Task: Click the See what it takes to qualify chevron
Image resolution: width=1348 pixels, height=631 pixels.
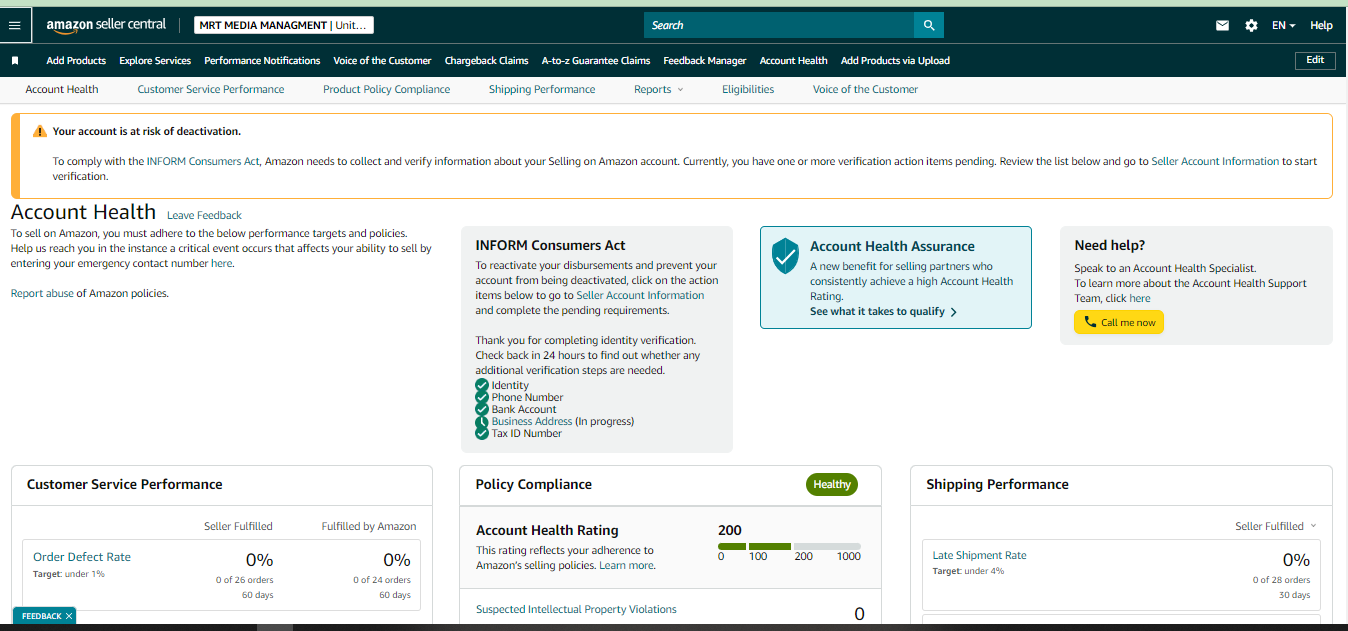Action: [x=954, y=312]
